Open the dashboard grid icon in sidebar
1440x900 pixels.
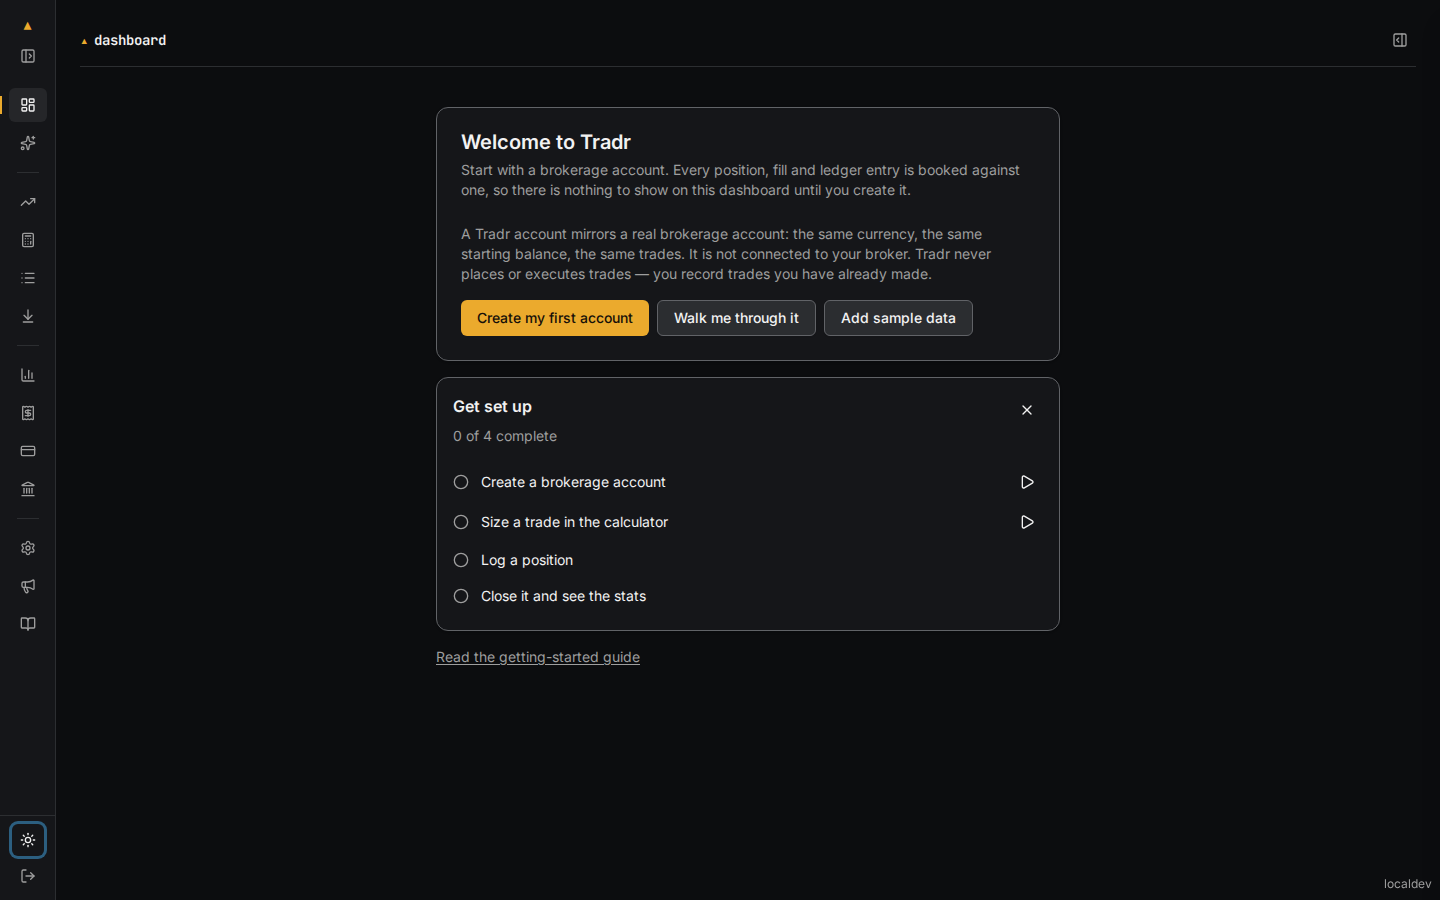point(28,105)
